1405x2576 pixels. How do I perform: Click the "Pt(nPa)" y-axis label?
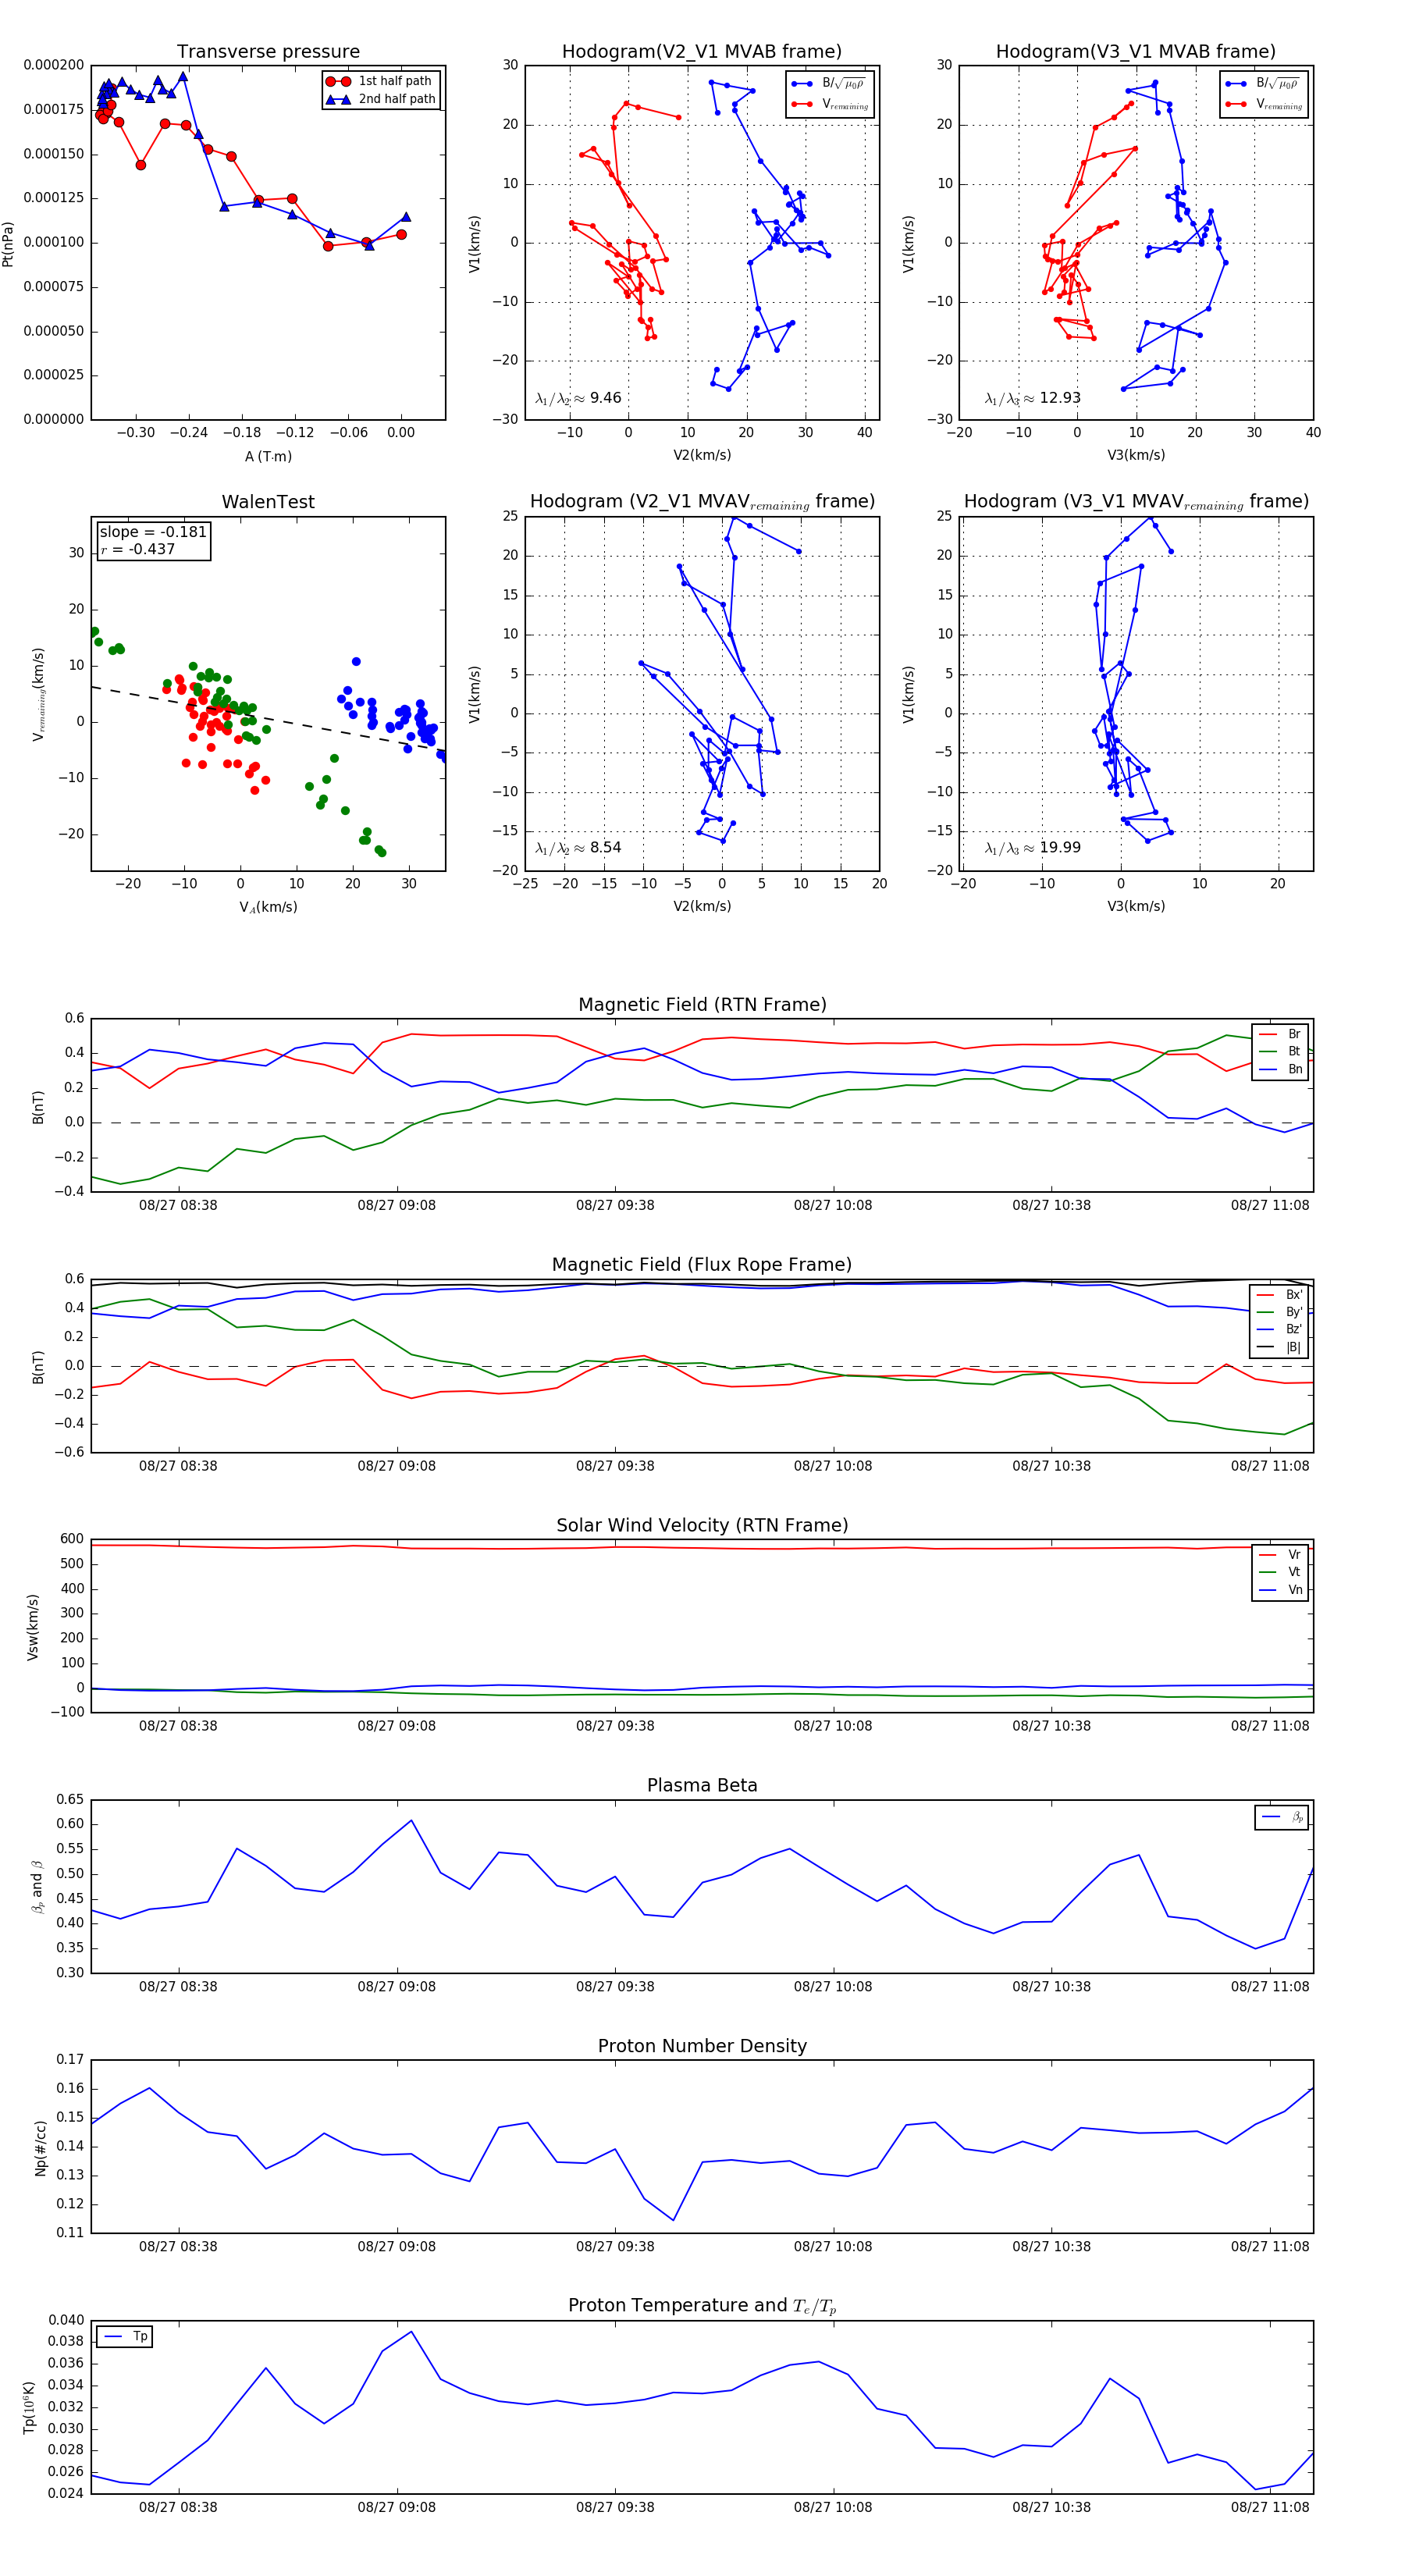tap(8, 243)
